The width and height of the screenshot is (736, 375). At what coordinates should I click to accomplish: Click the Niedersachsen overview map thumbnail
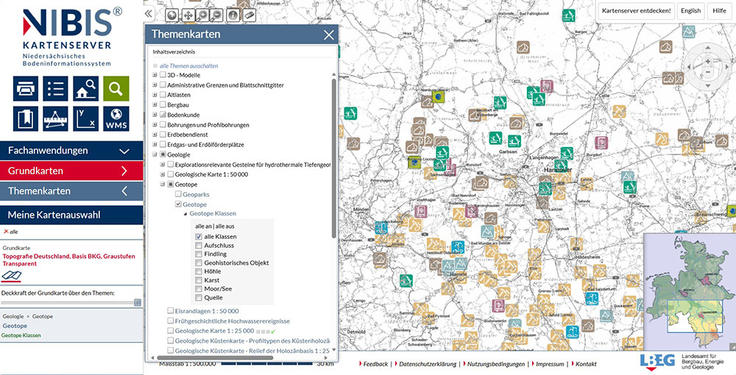click(x=690, y=291)
